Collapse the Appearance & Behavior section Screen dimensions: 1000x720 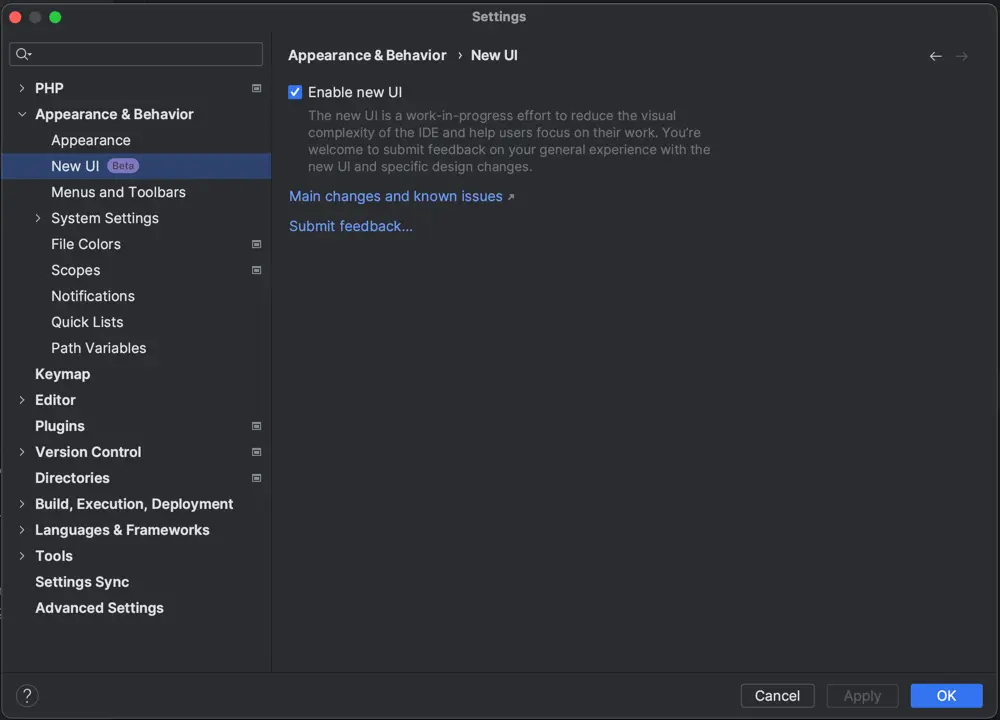(22, 114)
